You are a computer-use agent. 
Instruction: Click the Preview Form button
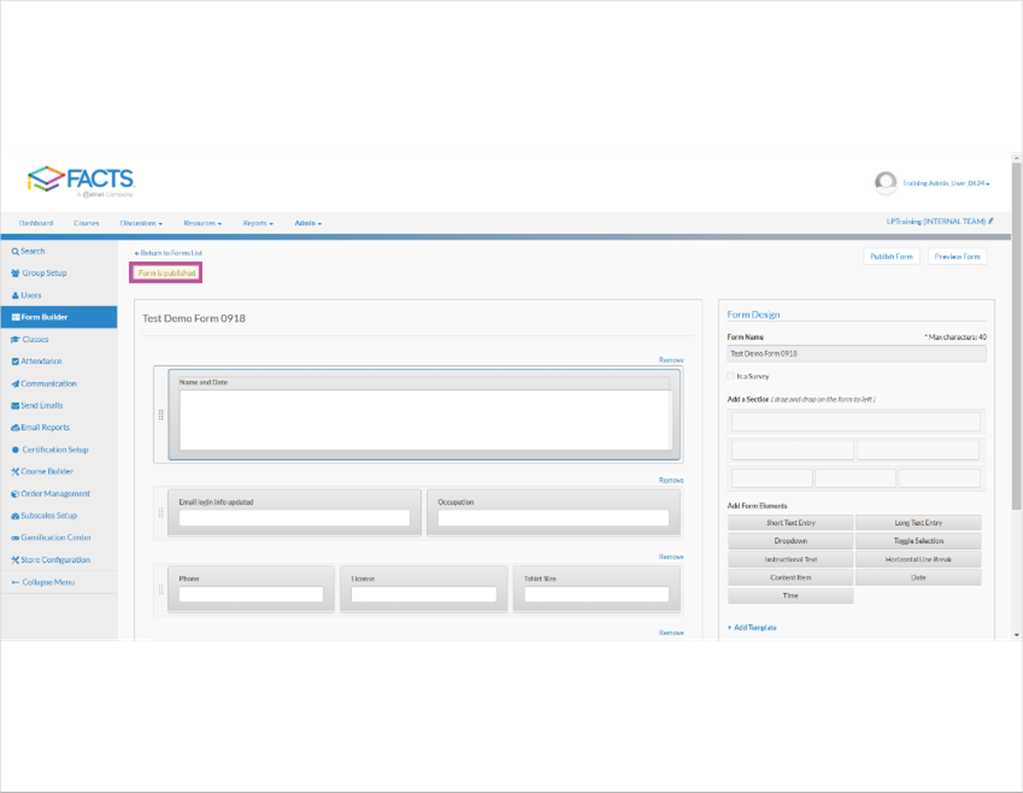[957, 257]
